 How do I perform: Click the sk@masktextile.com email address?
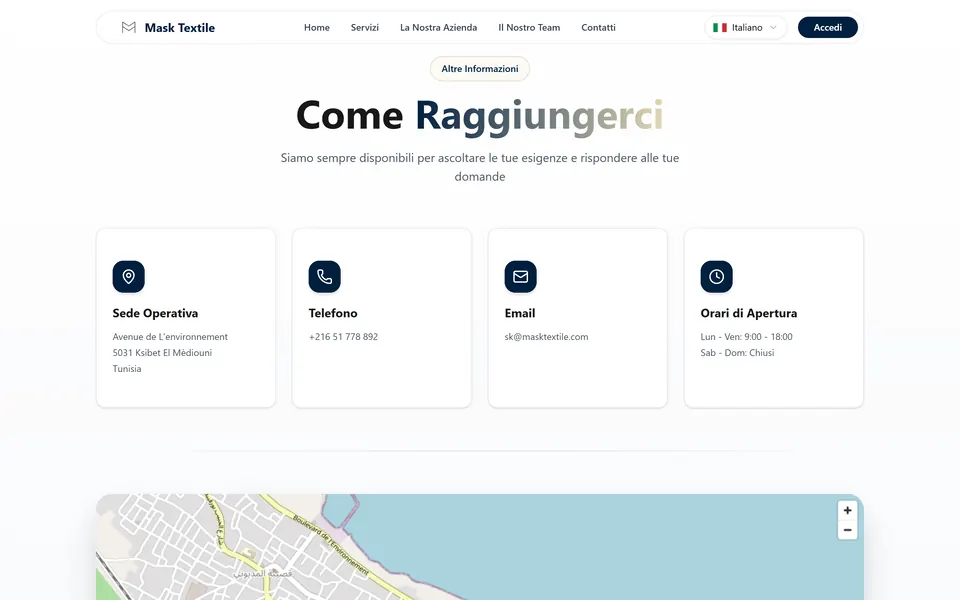546,337
